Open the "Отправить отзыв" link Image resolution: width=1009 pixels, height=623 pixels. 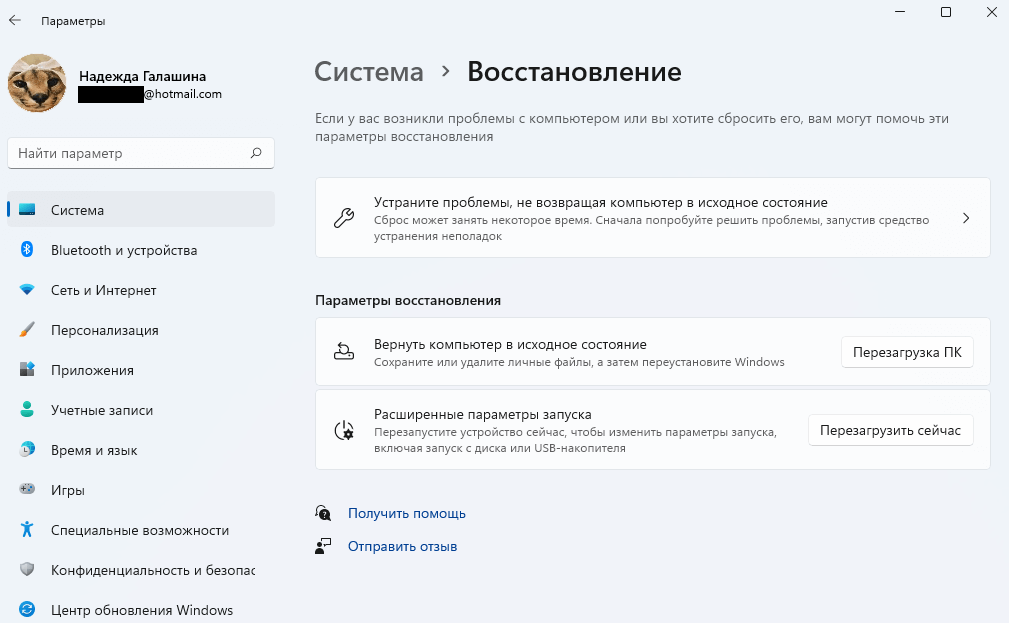(402, 546)
